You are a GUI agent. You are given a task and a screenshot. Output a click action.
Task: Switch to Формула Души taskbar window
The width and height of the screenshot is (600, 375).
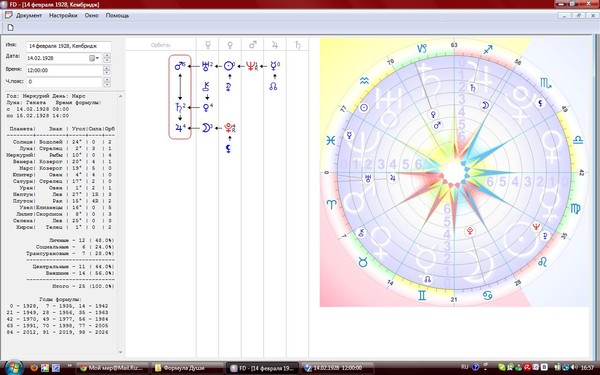pyautogui.click(x=187, y=368)
